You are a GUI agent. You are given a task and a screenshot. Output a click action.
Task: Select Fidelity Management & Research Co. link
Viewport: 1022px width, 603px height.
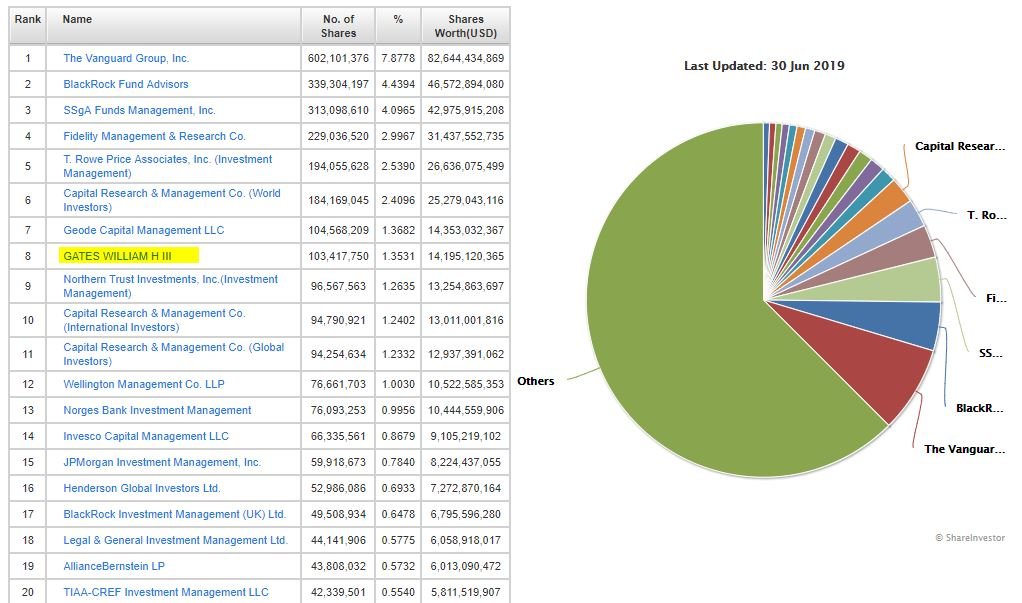pos(154,136)
